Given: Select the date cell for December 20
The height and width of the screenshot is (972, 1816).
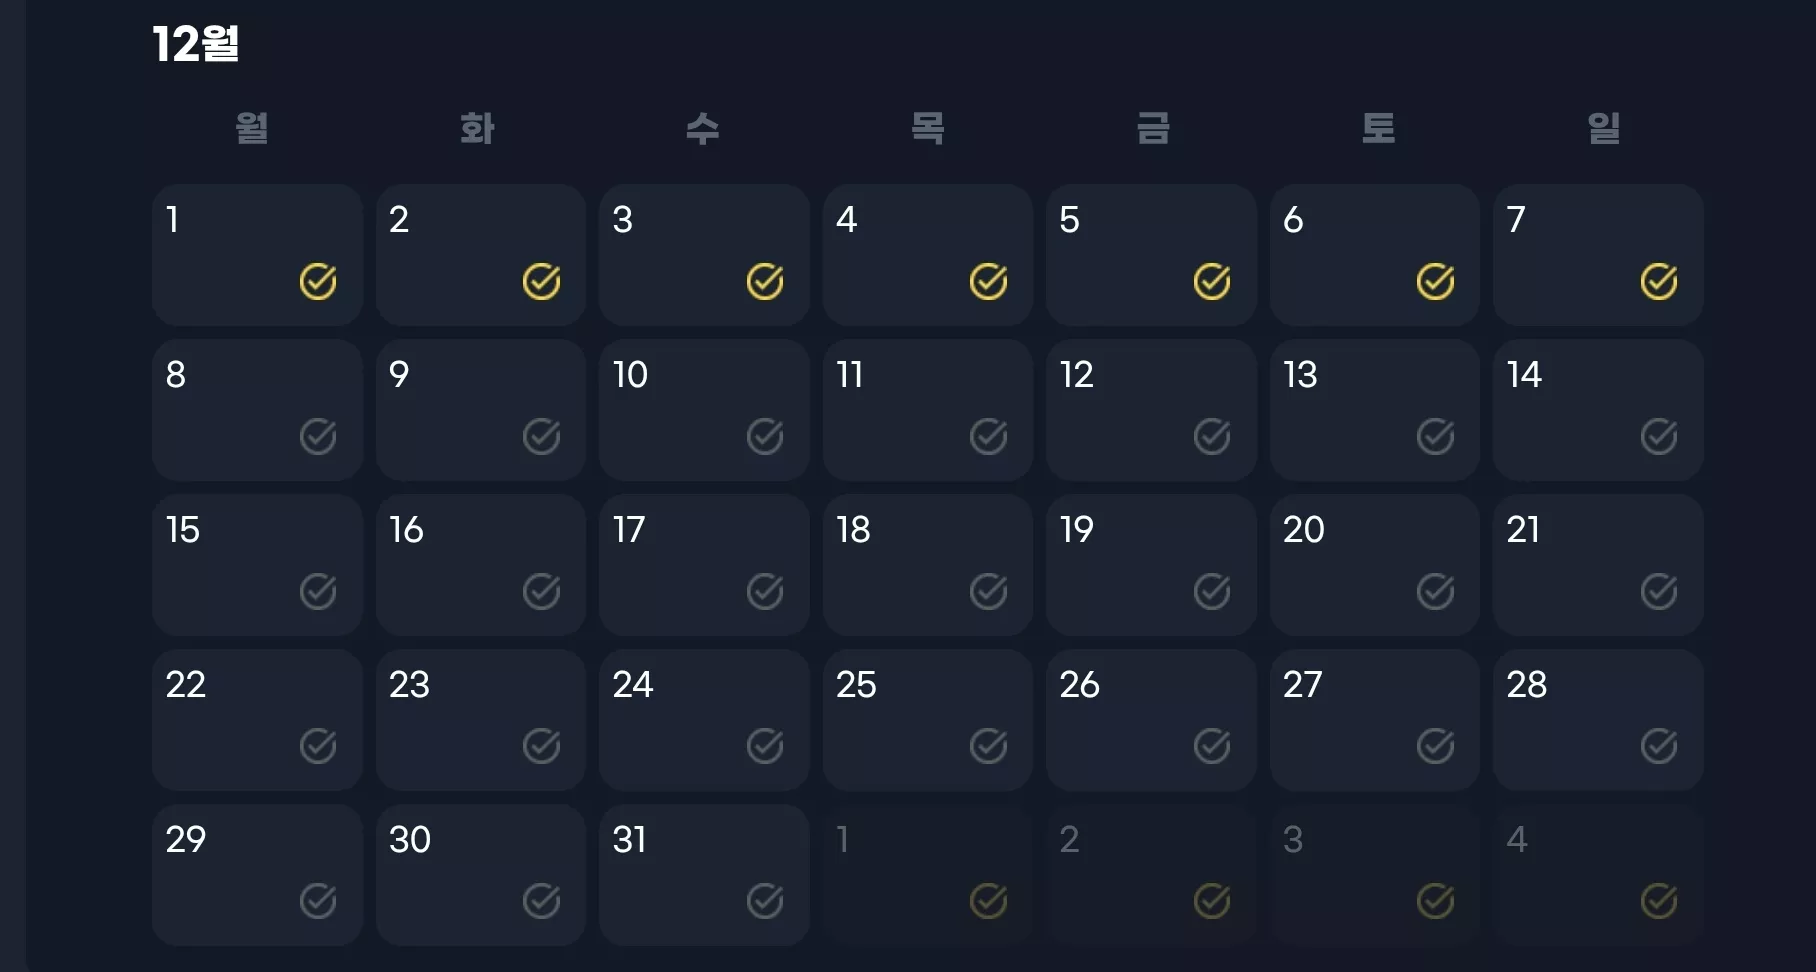Looking at the screenshot, I should 1375,565.
